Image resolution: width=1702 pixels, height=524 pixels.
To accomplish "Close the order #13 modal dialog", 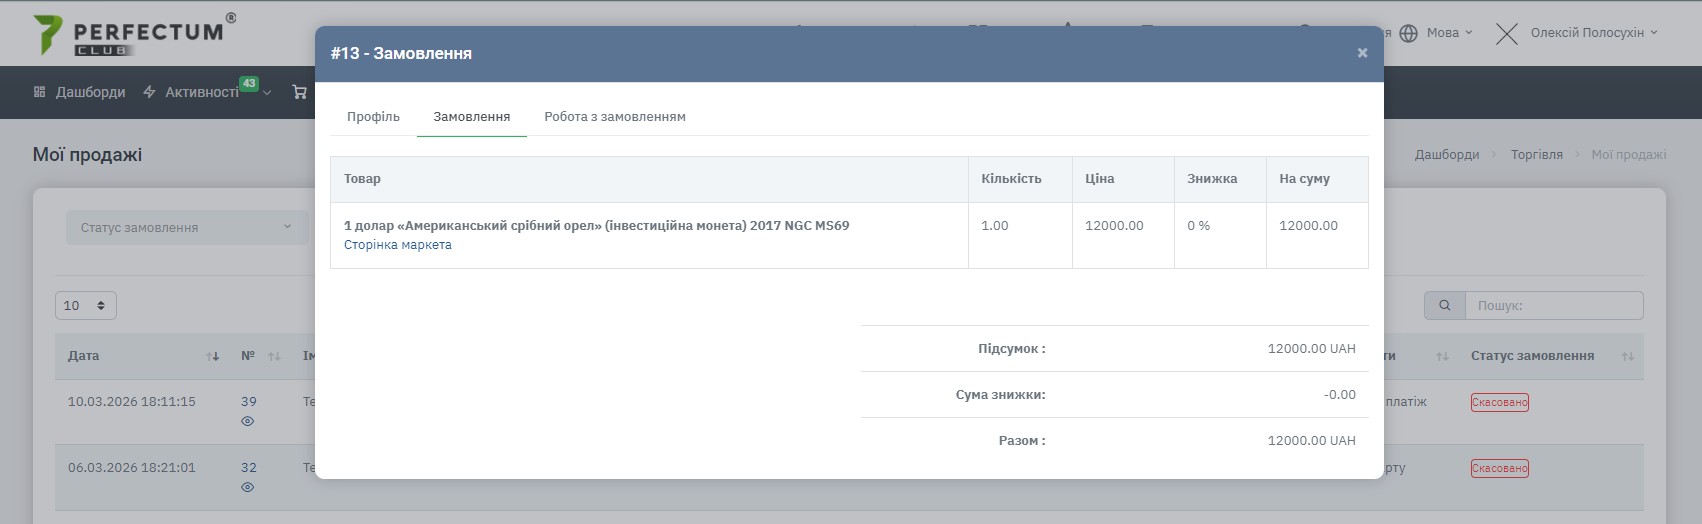I will [x=1361, y=53].
